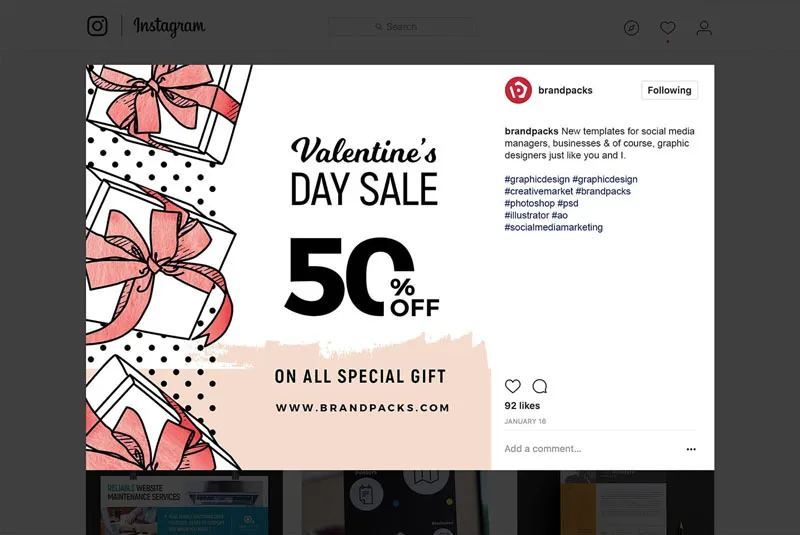The width and height of the screenshot is (800, 535).
Task: View the 92 likes list
Action: pyautogui.click(x=522, y=406)
